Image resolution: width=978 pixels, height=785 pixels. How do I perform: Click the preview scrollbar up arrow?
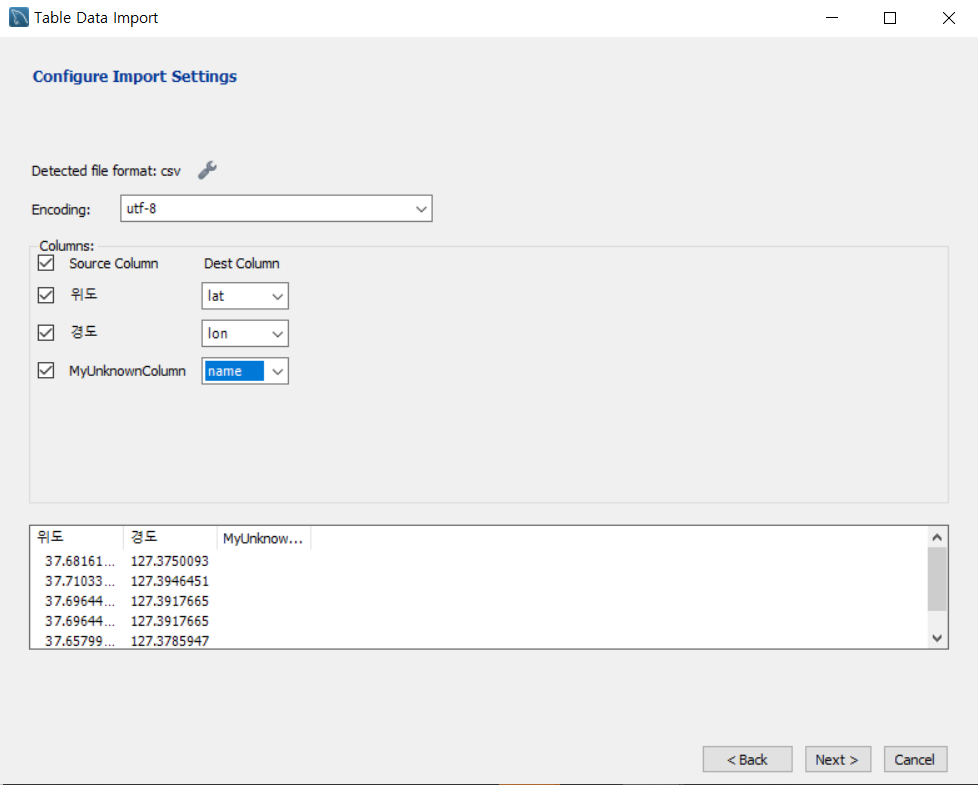[x=937, y=537]
